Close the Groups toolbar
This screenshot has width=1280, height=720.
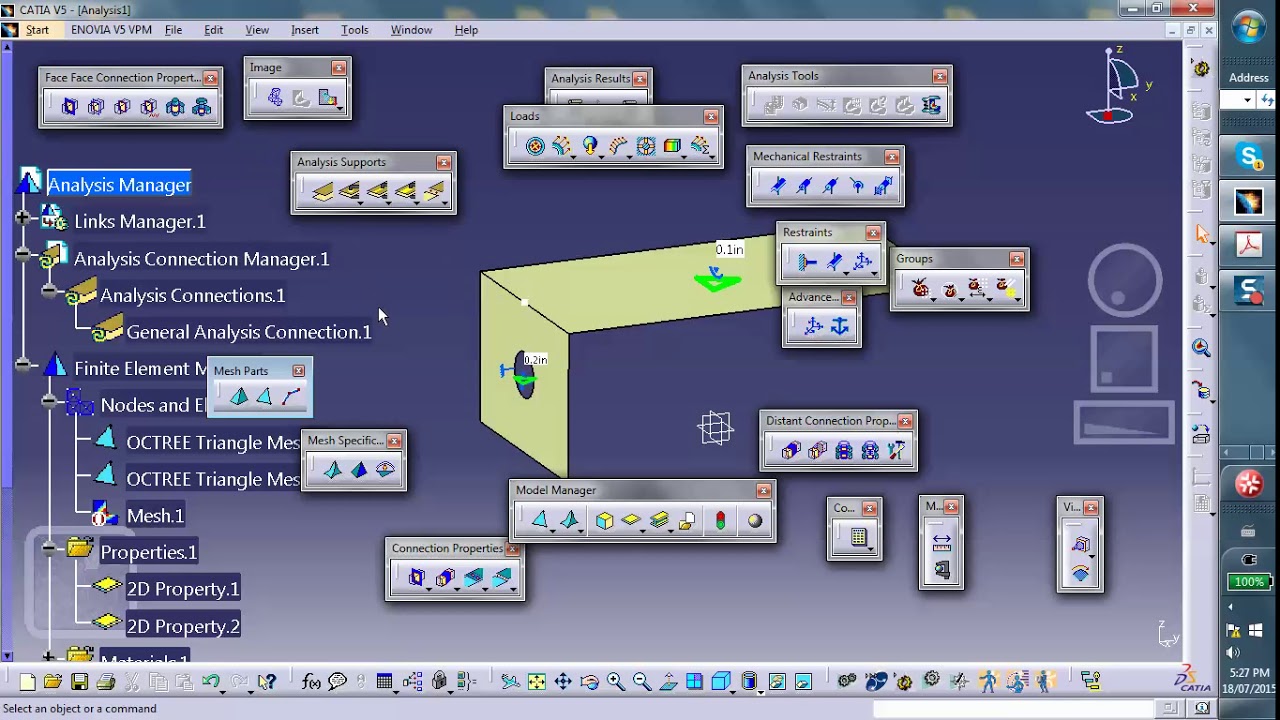[x=1017, y=259]
